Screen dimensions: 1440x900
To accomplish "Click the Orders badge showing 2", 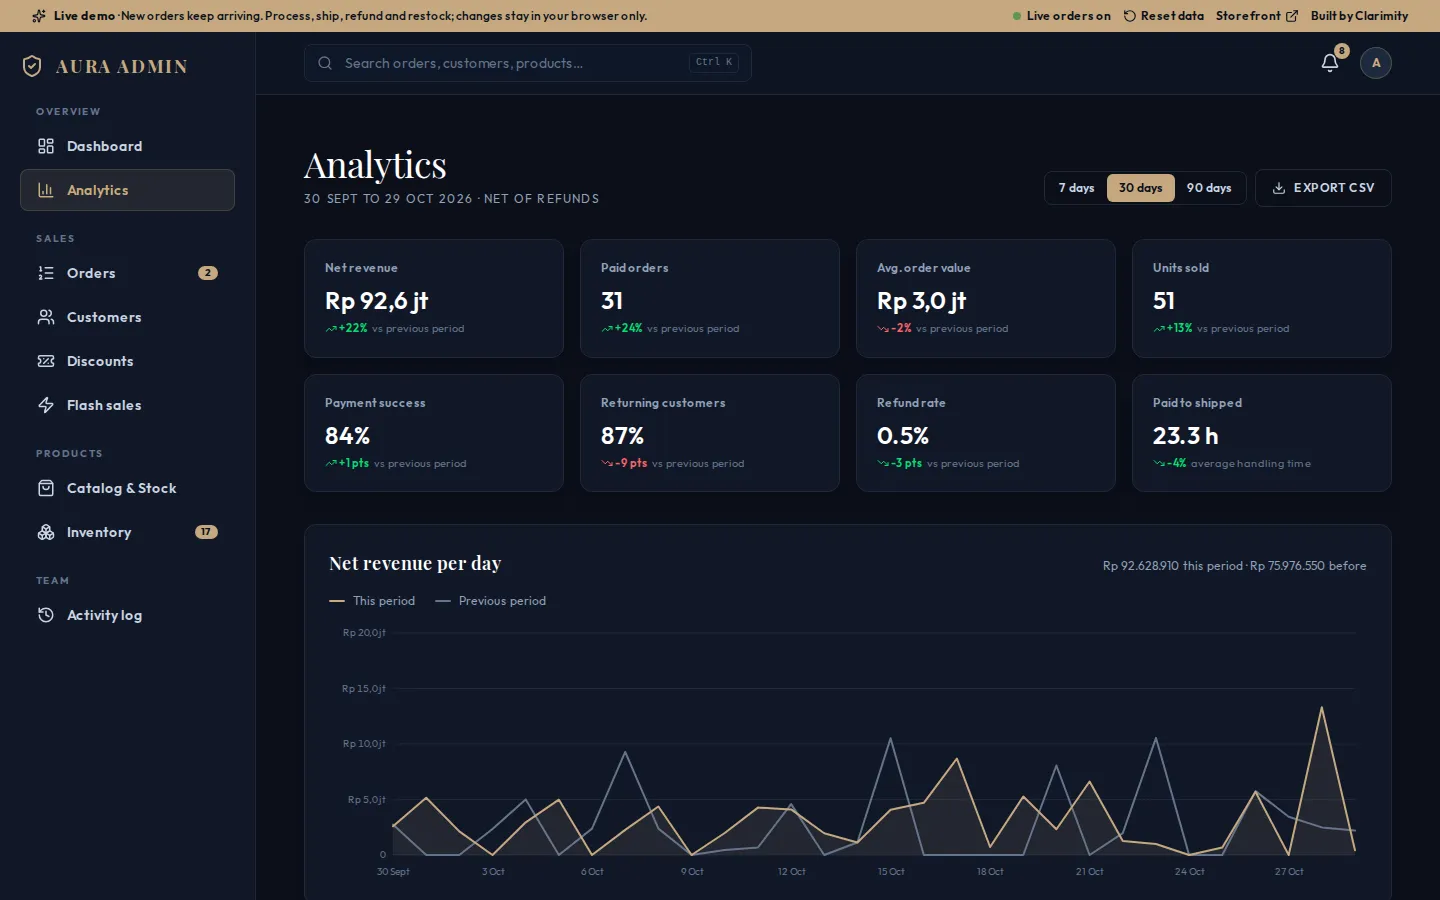I will pyautogui.click(x=208, y=273).
